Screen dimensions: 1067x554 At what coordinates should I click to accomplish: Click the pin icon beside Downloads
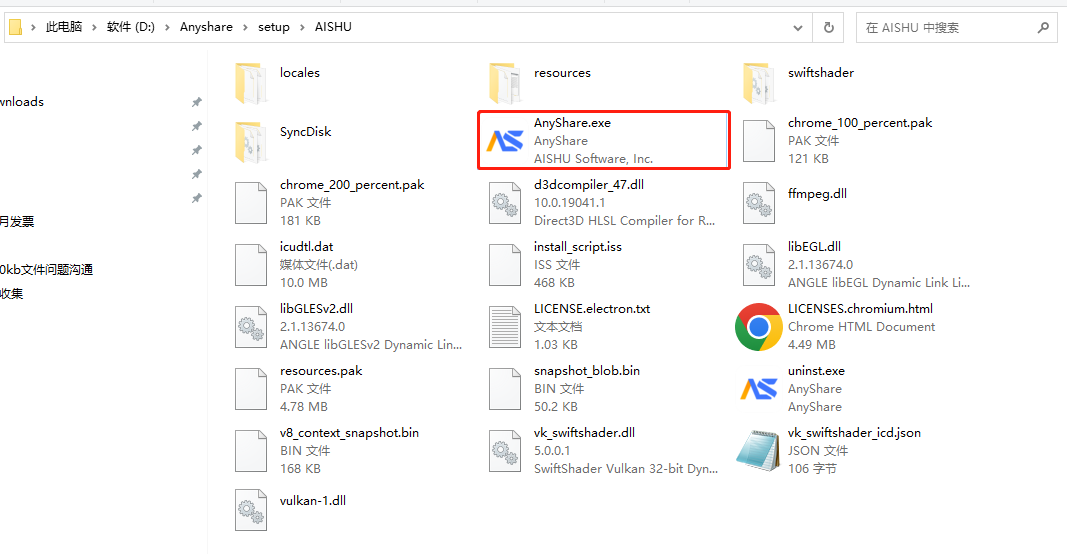click(197, 102)
